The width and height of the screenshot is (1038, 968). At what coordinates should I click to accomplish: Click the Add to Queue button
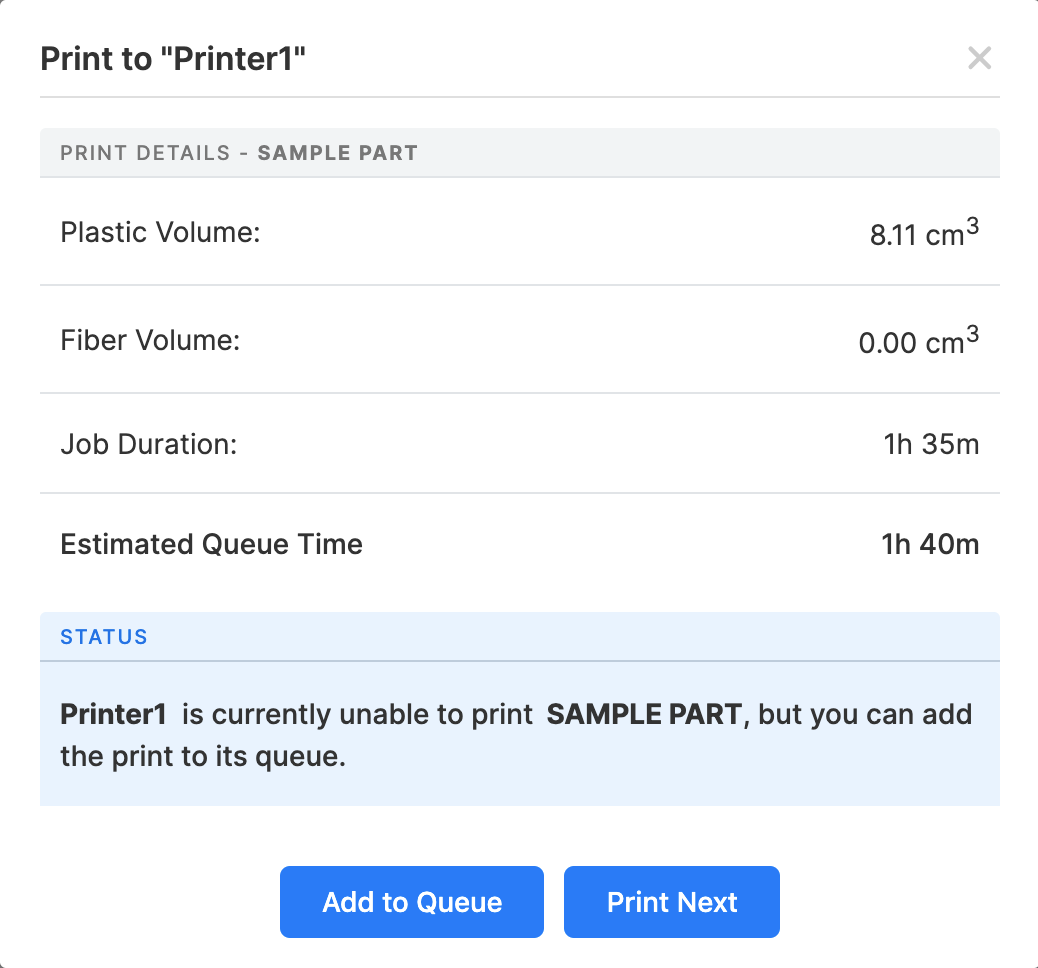point(411,901)
